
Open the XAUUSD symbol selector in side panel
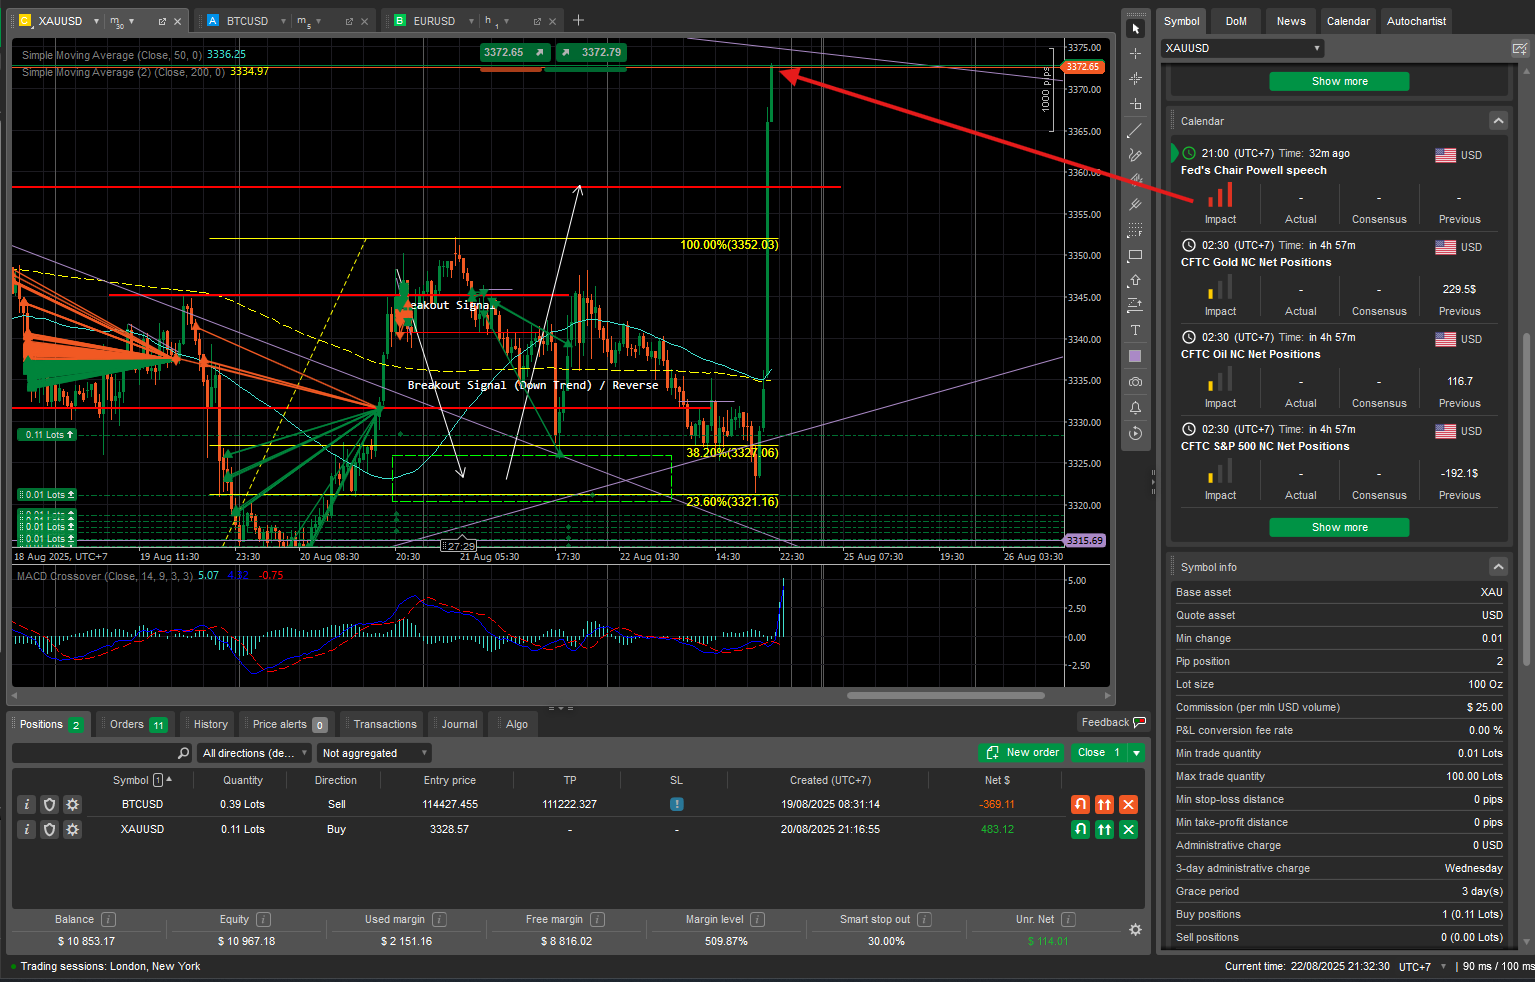click(1242, 48)
